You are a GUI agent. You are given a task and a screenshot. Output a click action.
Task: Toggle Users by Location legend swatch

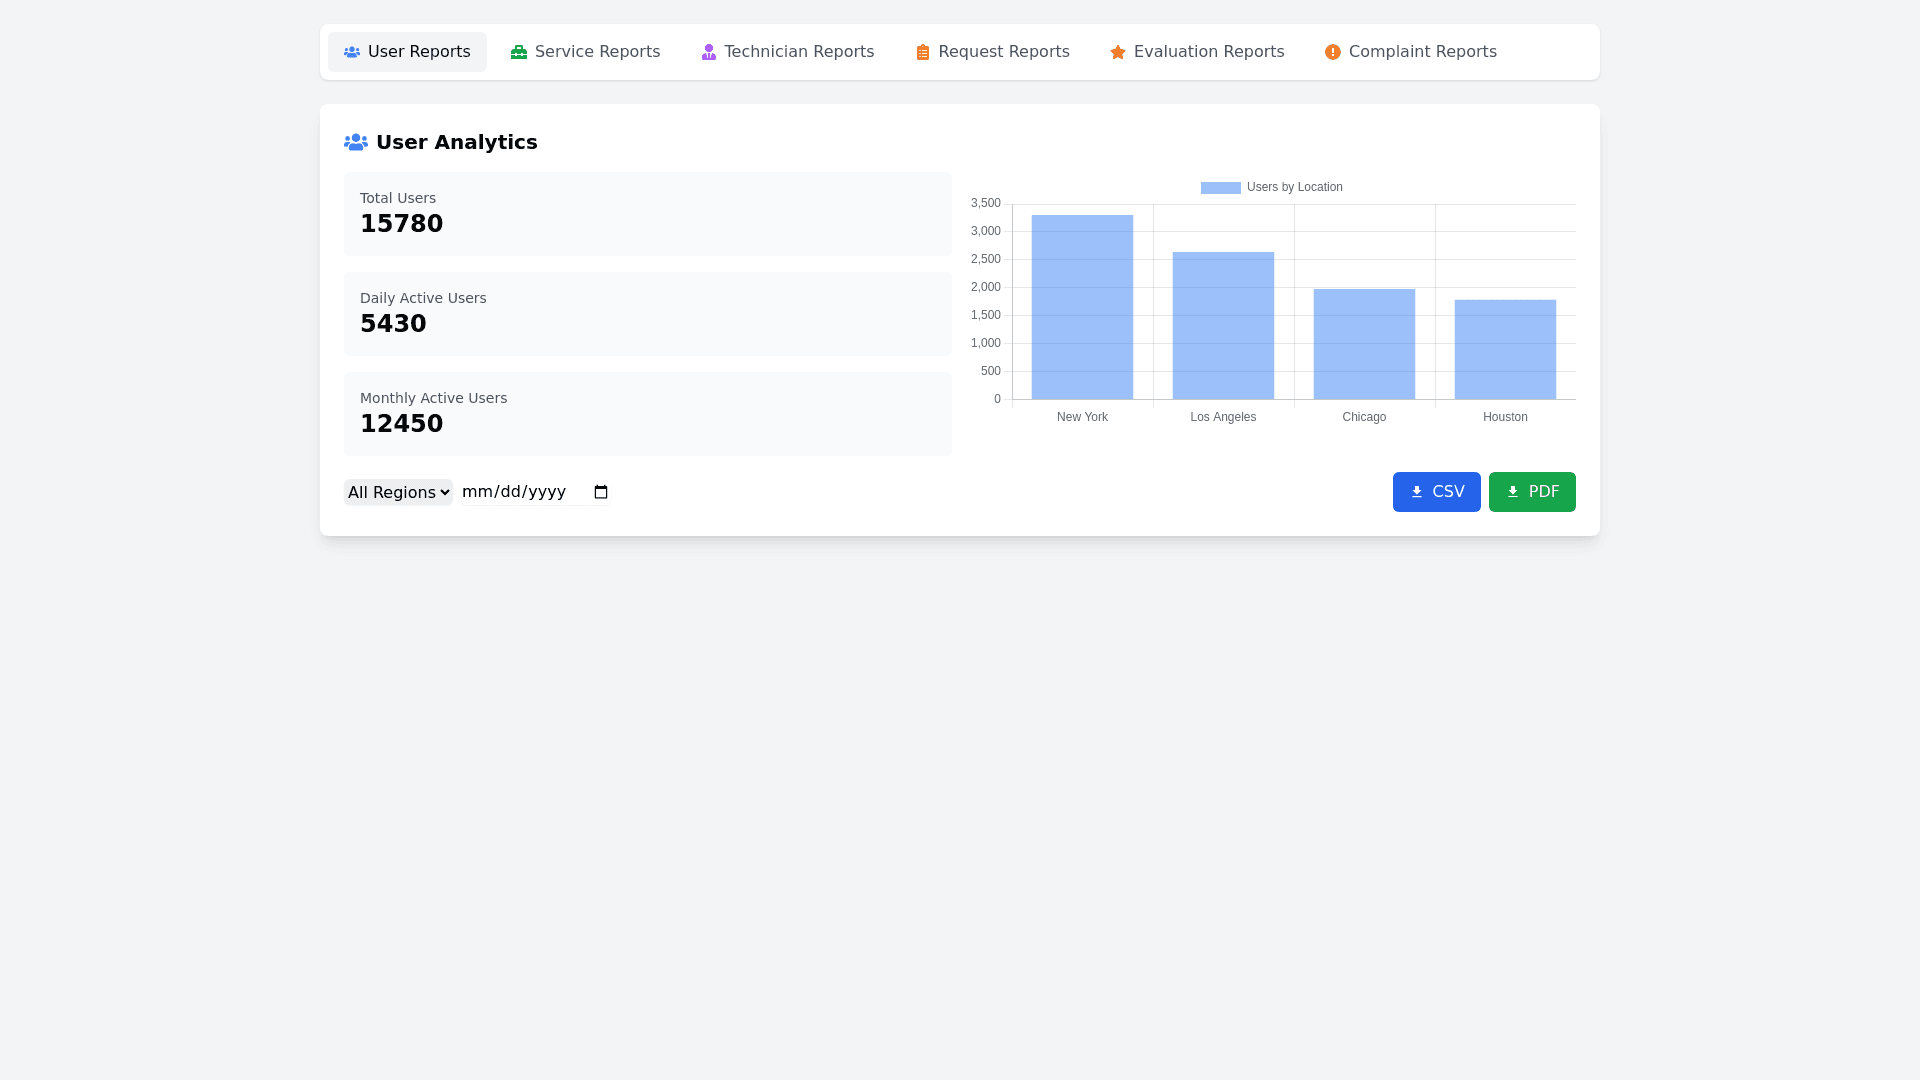click(1220, 188)
